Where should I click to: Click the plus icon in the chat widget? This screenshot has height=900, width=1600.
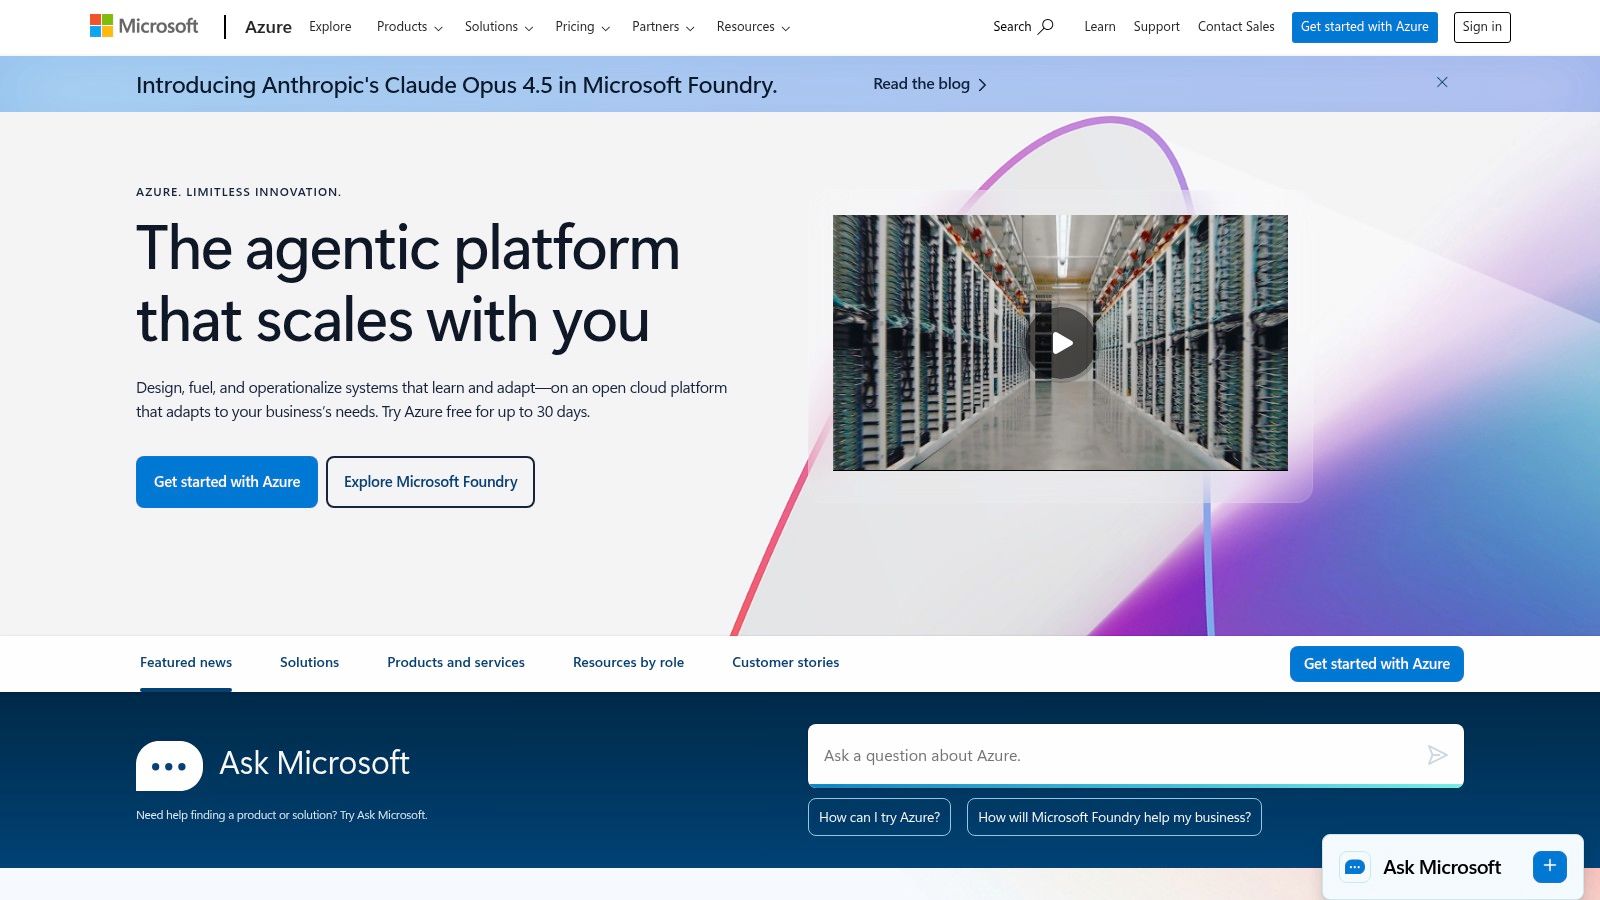pyautogui.click(x=1549, y=866)
